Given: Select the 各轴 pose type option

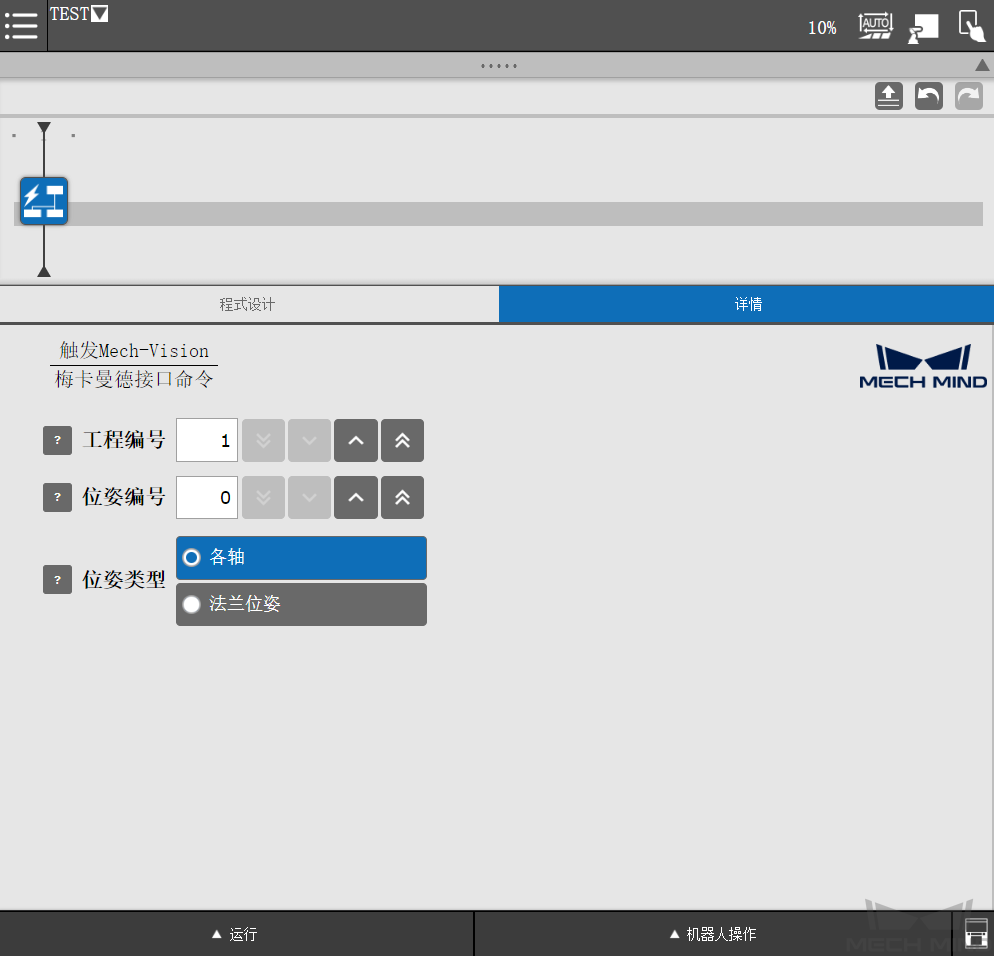Looking at the screenshot, I should coord(301,558).
